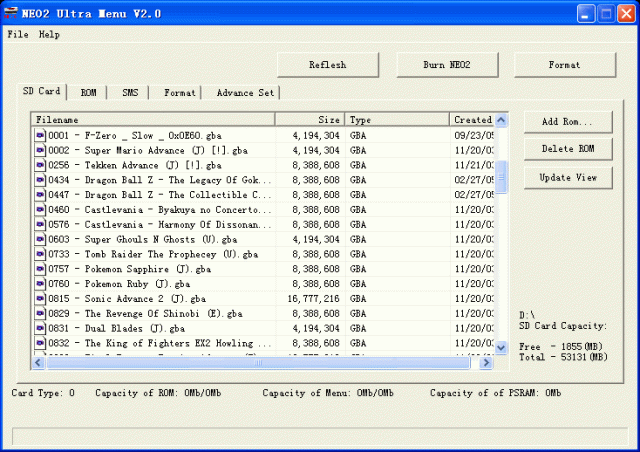Viewport: 640px width, 452px height.
Task: Click the NEO2 Ultra Menu title bar icon
Action: [10, 13]
